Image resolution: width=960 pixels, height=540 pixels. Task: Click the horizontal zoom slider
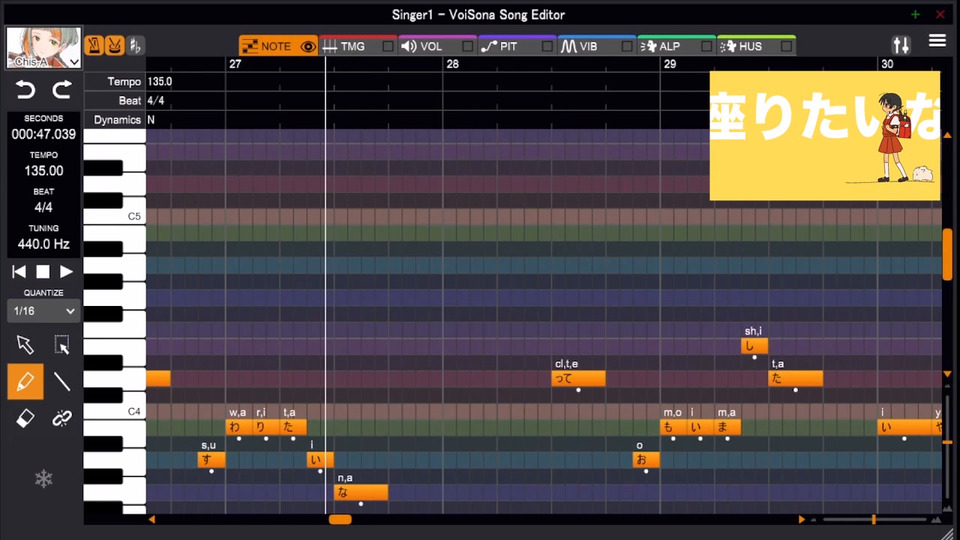pyautogui.click(x=874, y=519)
